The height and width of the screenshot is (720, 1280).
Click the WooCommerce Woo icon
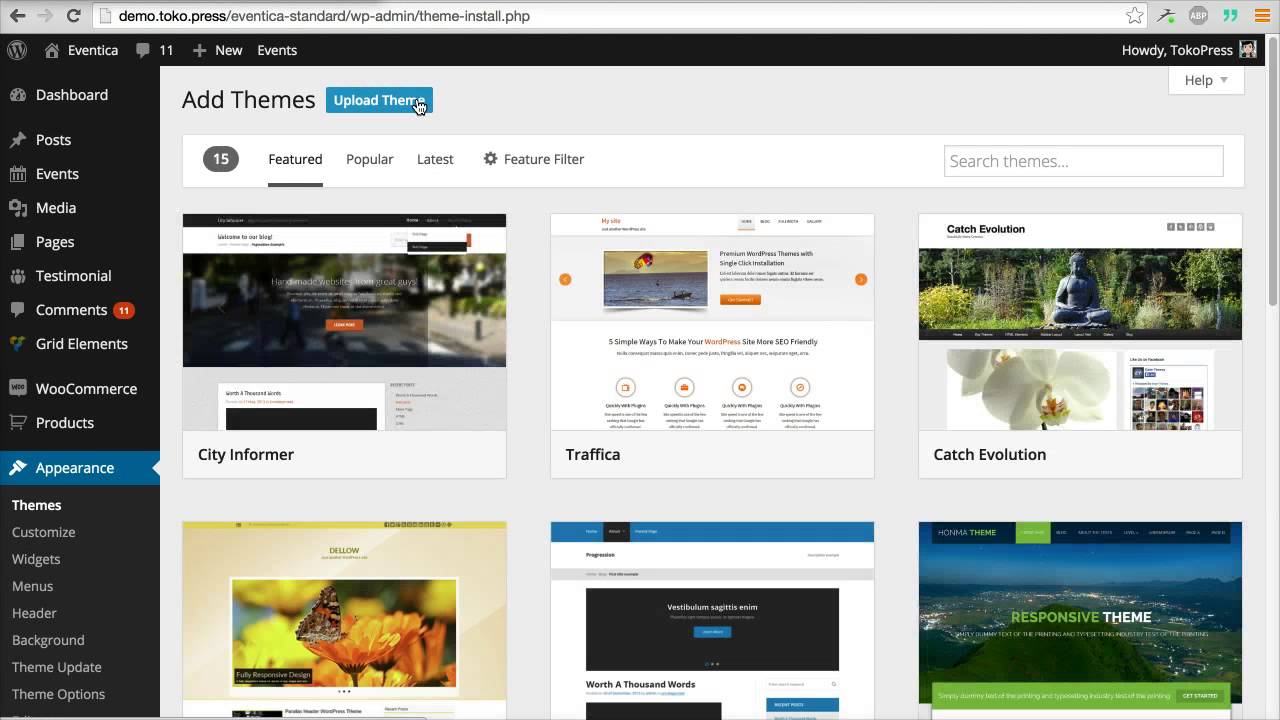point(18,389)
